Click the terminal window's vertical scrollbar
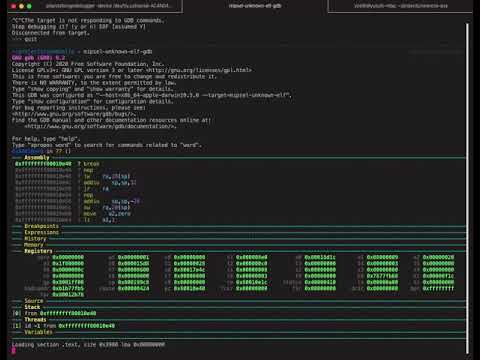The image size is (480, 360). (467, 188)
